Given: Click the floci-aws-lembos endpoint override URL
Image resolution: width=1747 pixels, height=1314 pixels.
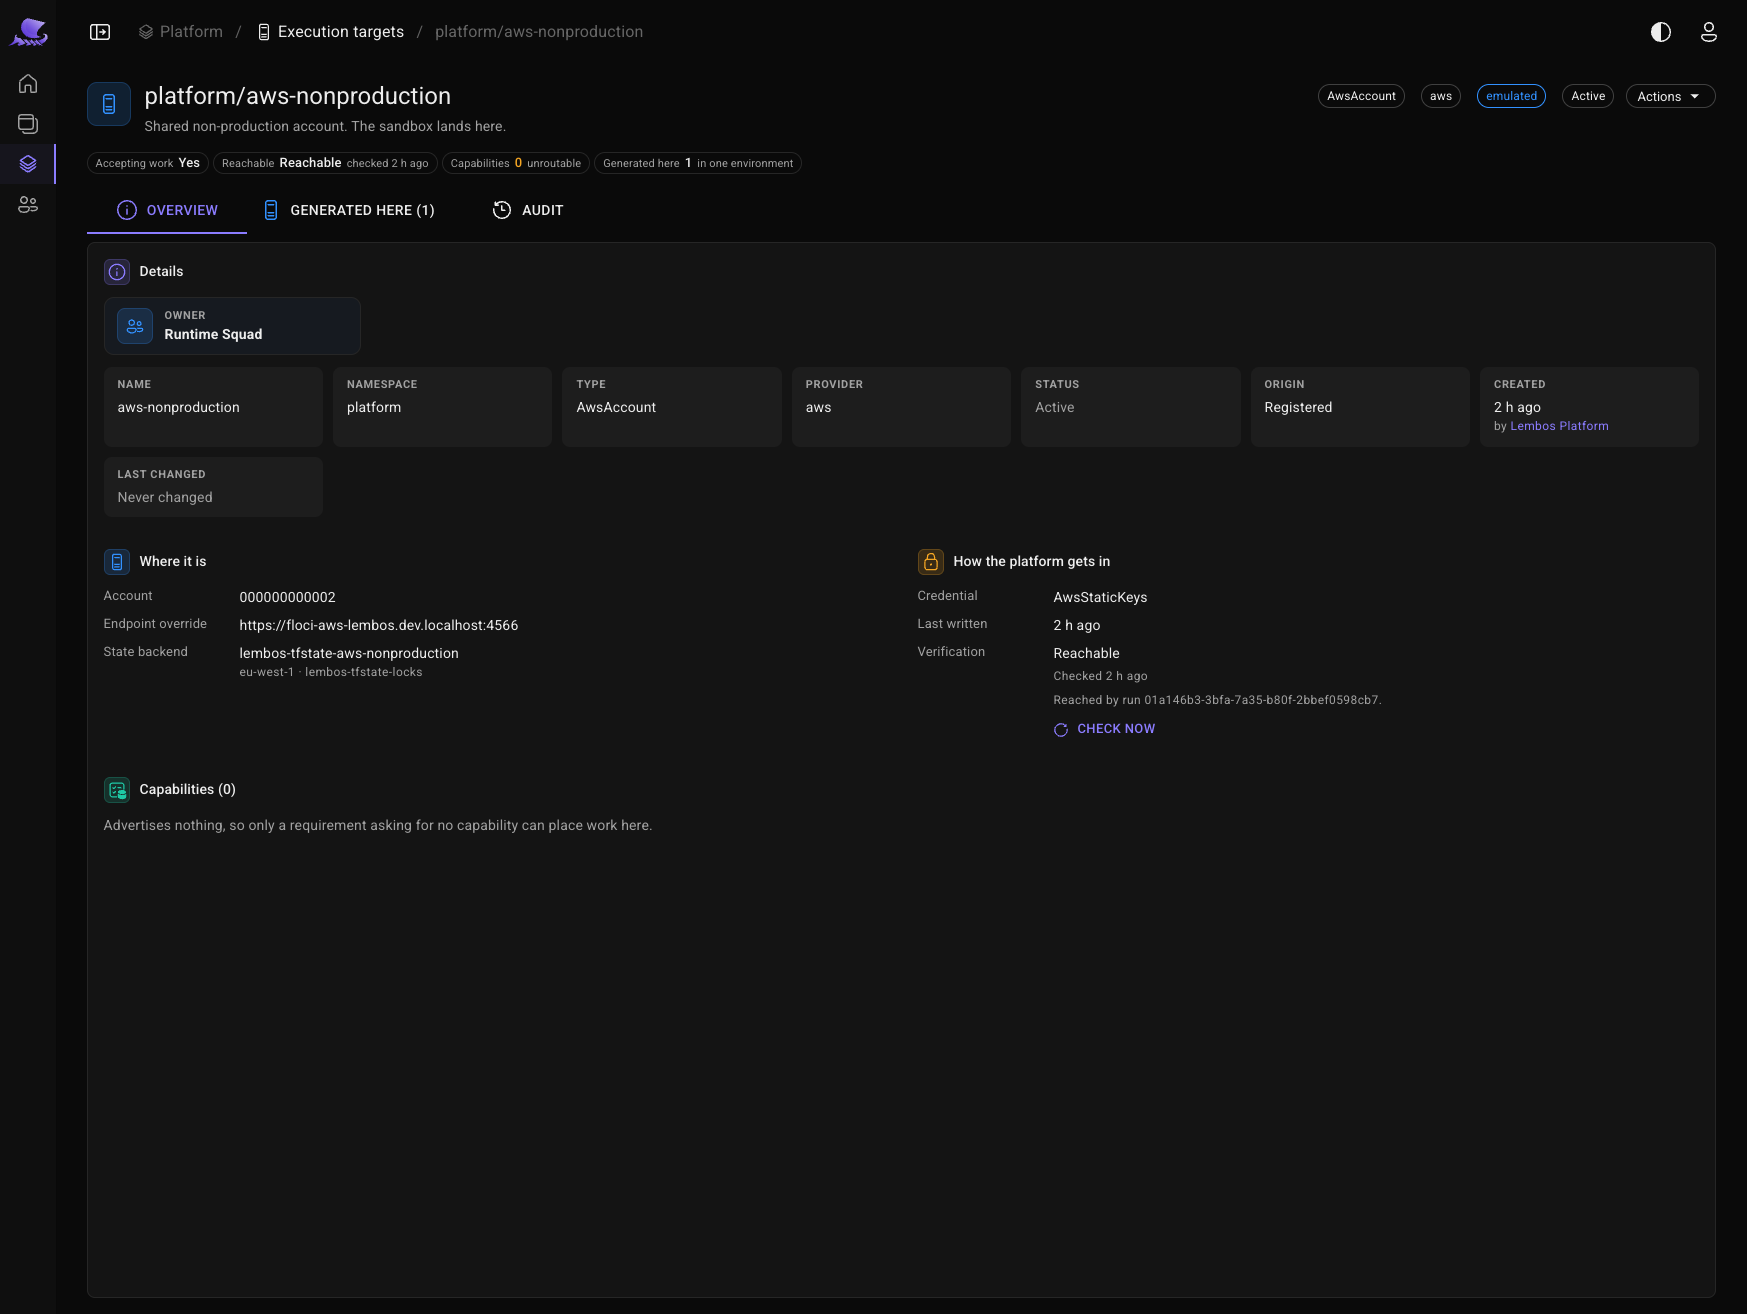Looking at the screenshot, I should (379, 625).
